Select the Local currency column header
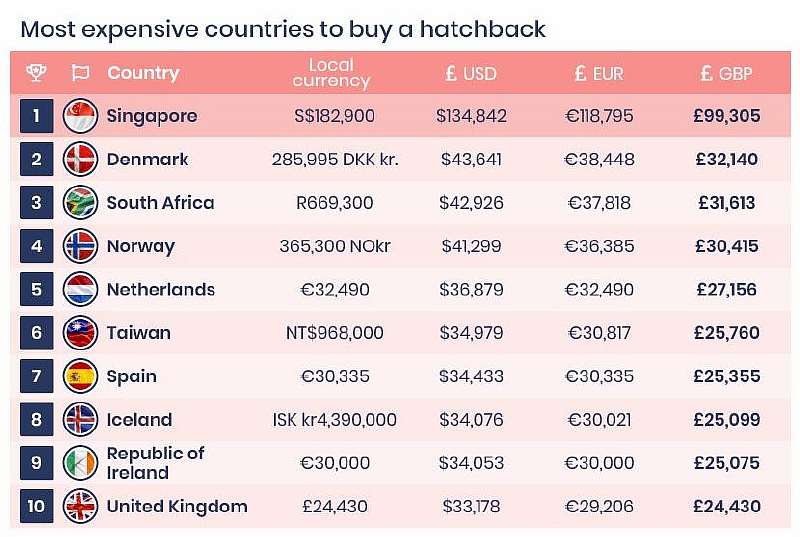Viewport: 800px width, 537px height. (x=332, y=73)
